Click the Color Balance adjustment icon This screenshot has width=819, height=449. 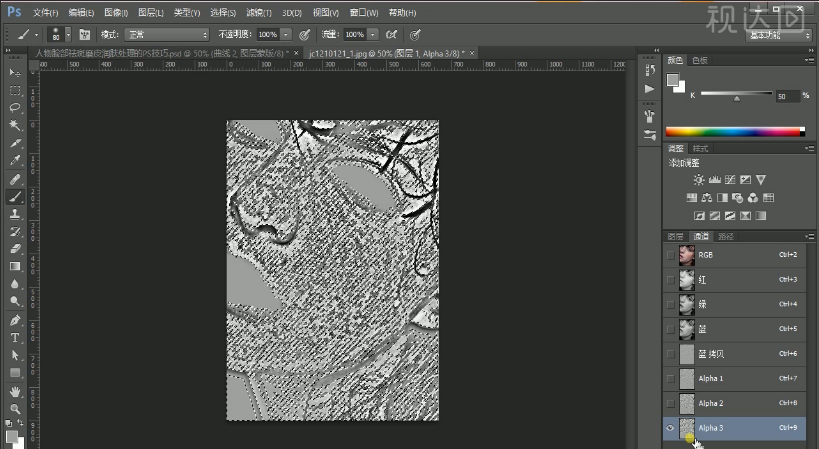pyautogui.click(x=707, y=198)
